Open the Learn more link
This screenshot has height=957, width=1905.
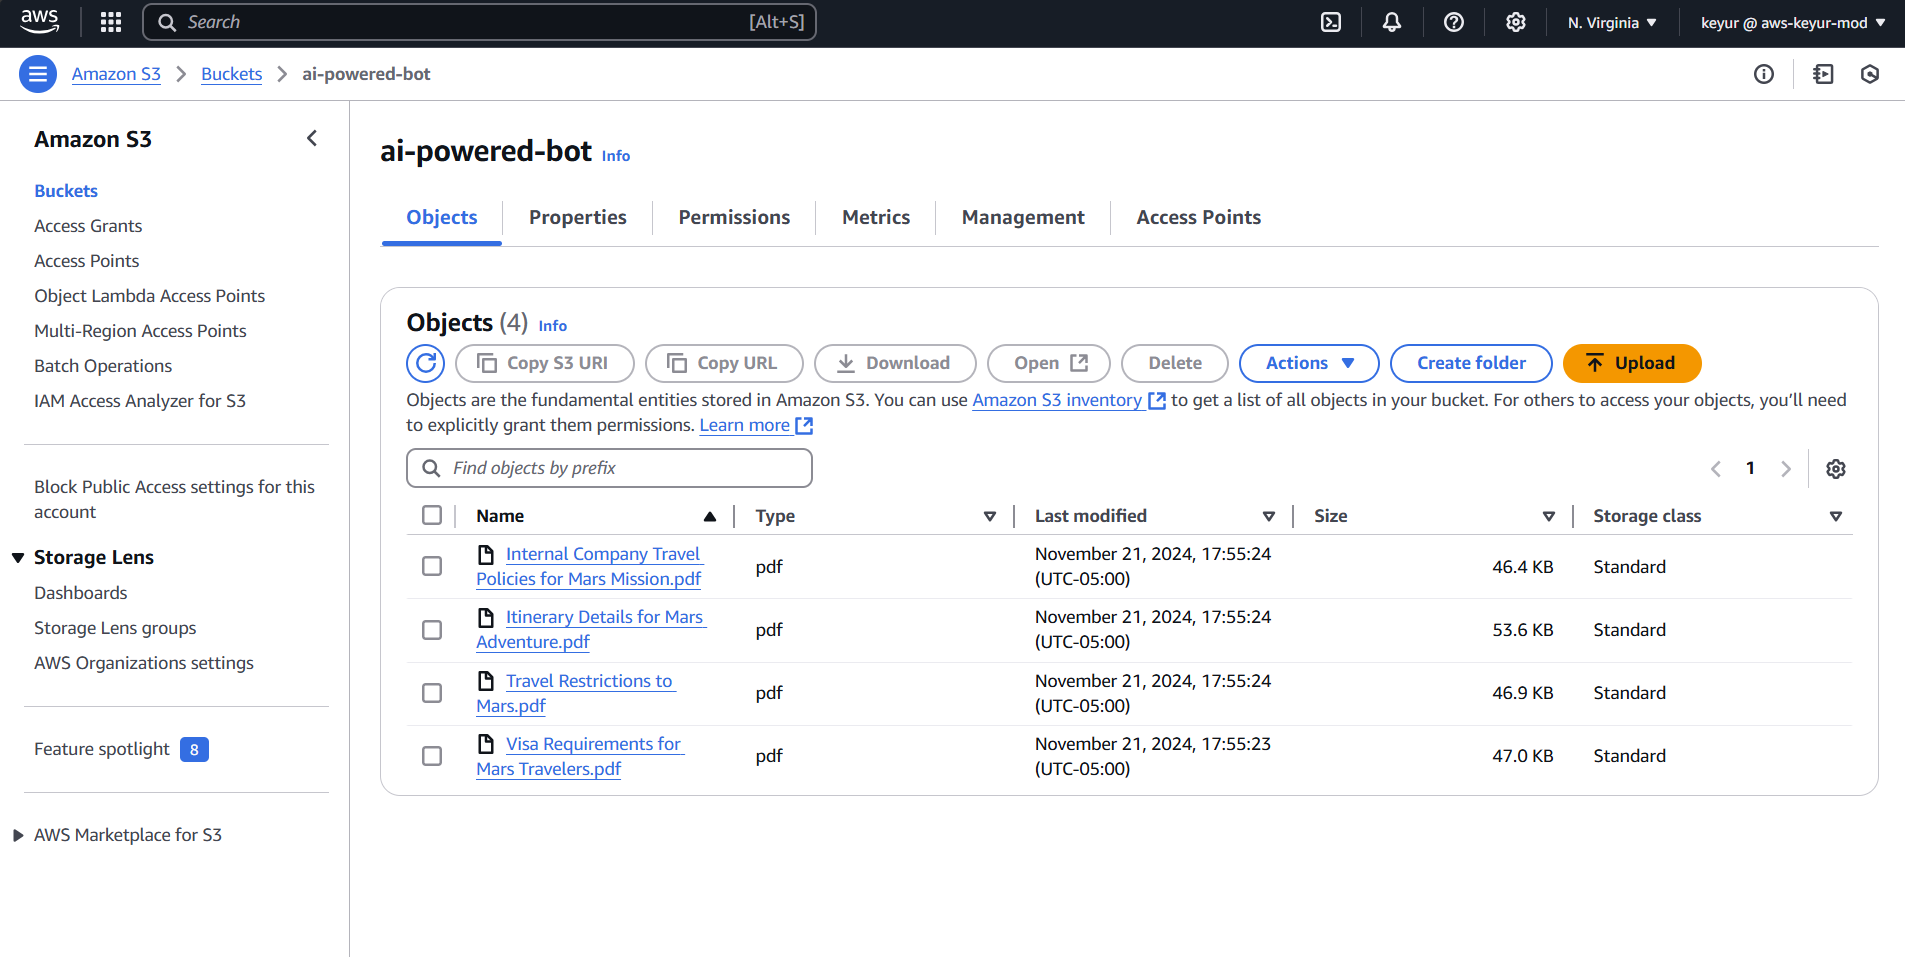click(756, 425)
